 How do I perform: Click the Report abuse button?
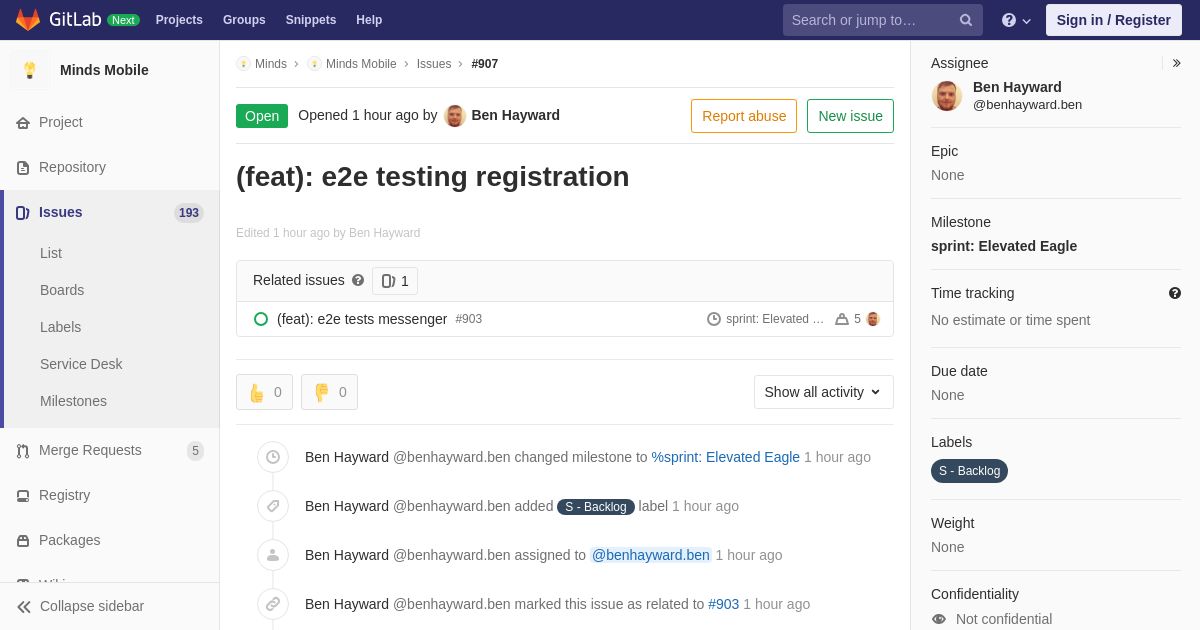coord(744,116)
